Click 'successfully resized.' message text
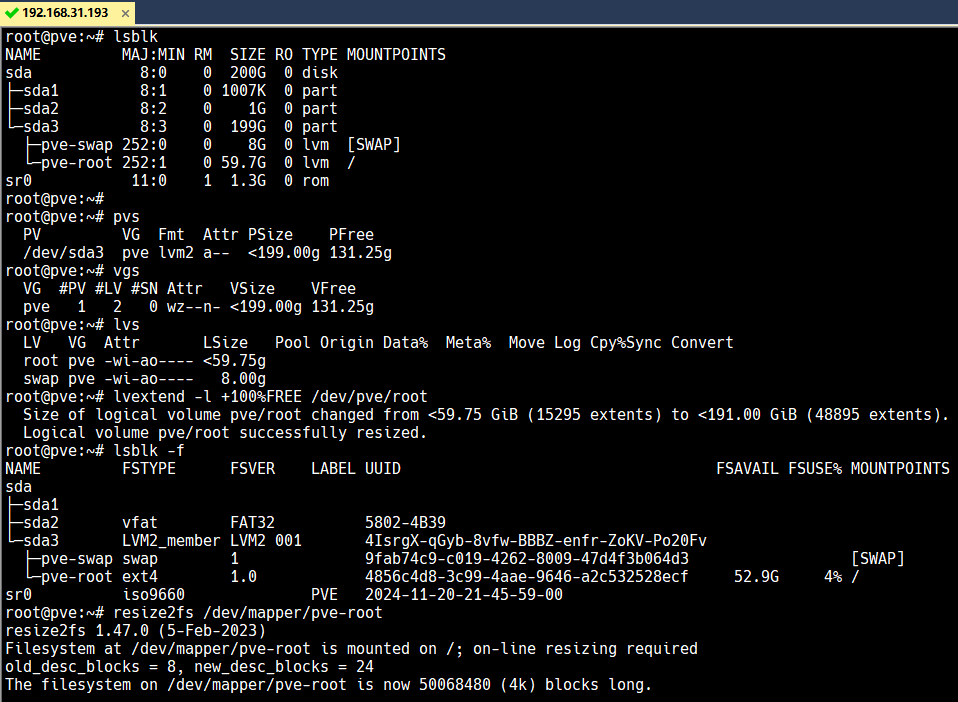Viewport: 958px width, 702px height. [333, 433]
